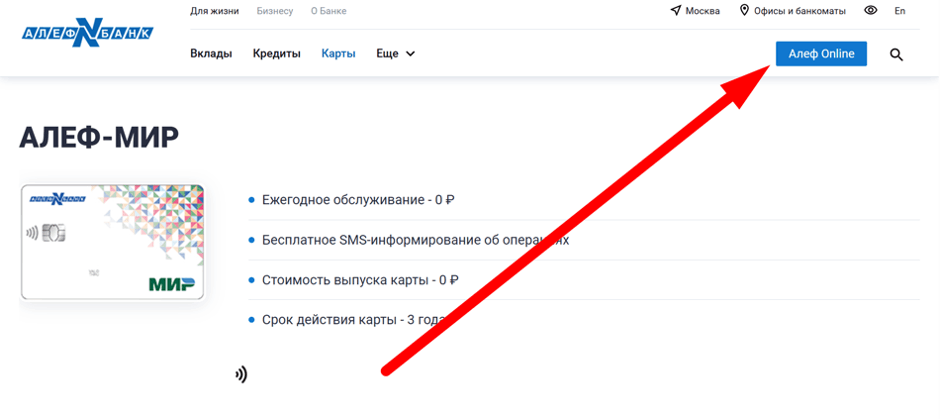Open the Вклады menu item

click(211, 53)
